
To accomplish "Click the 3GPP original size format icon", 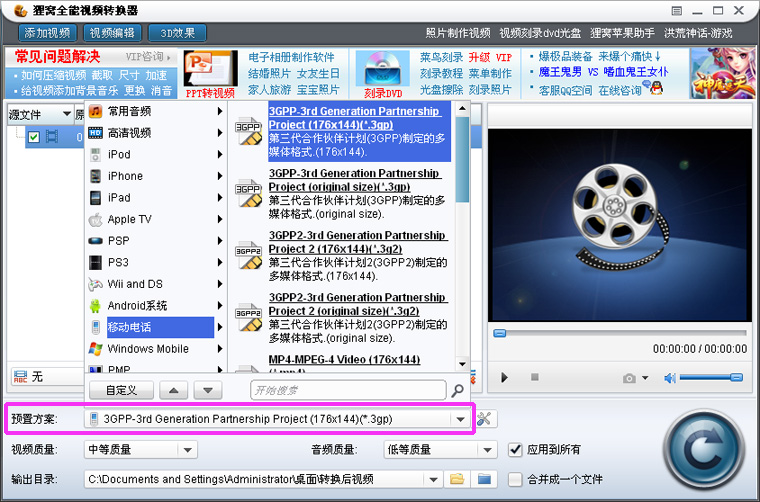I will click(249, 193).
